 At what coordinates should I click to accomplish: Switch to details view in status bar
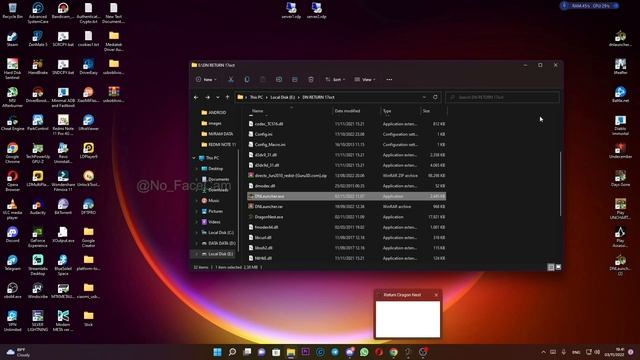click(551, 267)
